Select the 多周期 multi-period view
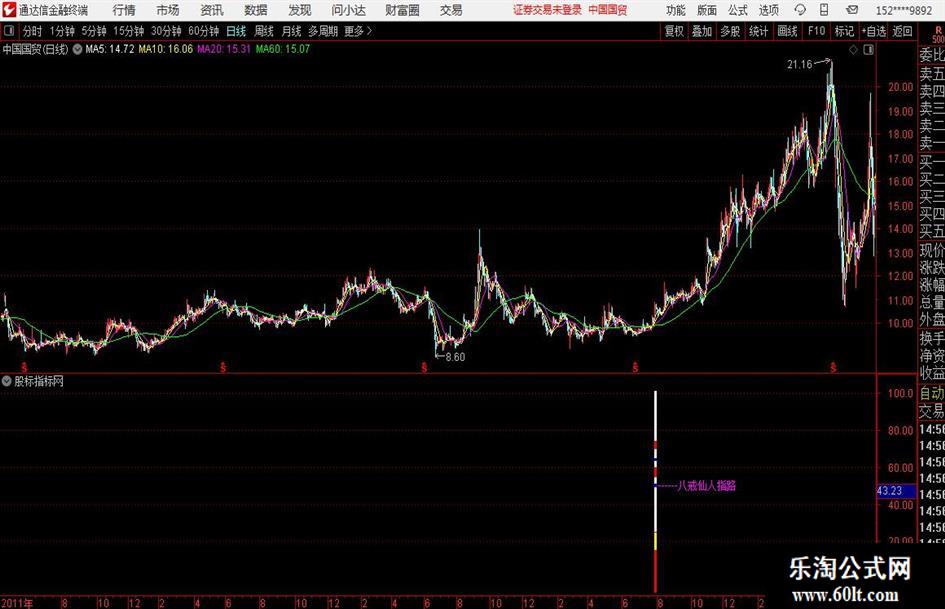The image size is (945, 609). coord(323,31)
